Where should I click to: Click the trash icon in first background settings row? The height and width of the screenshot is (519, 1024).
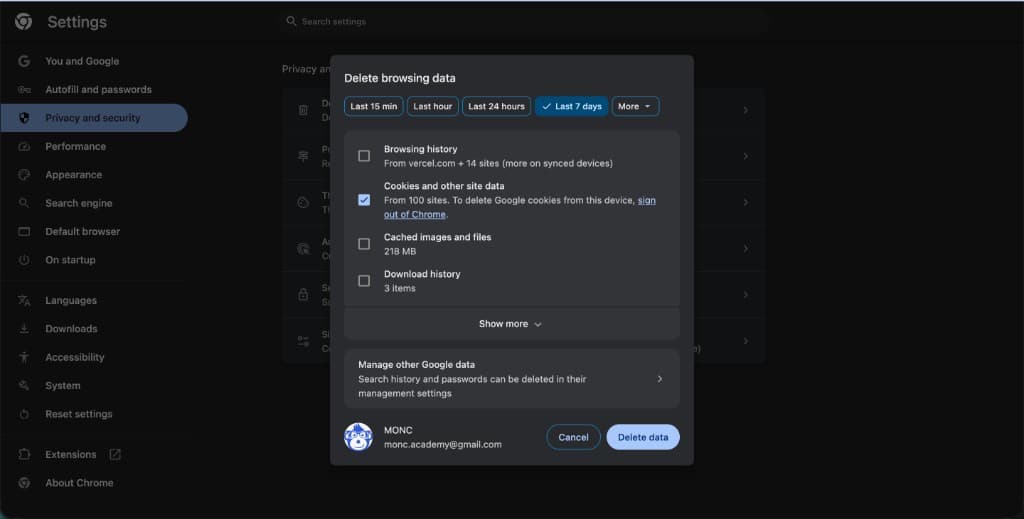(303, 110)
